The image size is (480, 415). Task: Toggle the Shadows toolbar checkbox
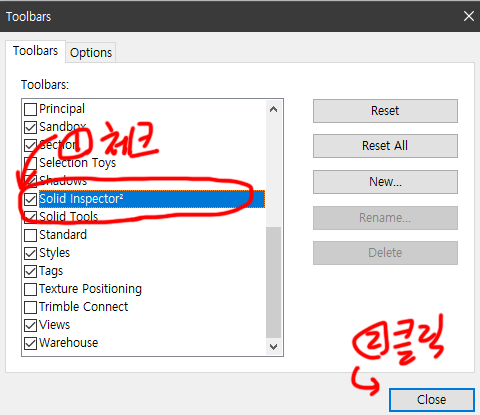(30, 181)
